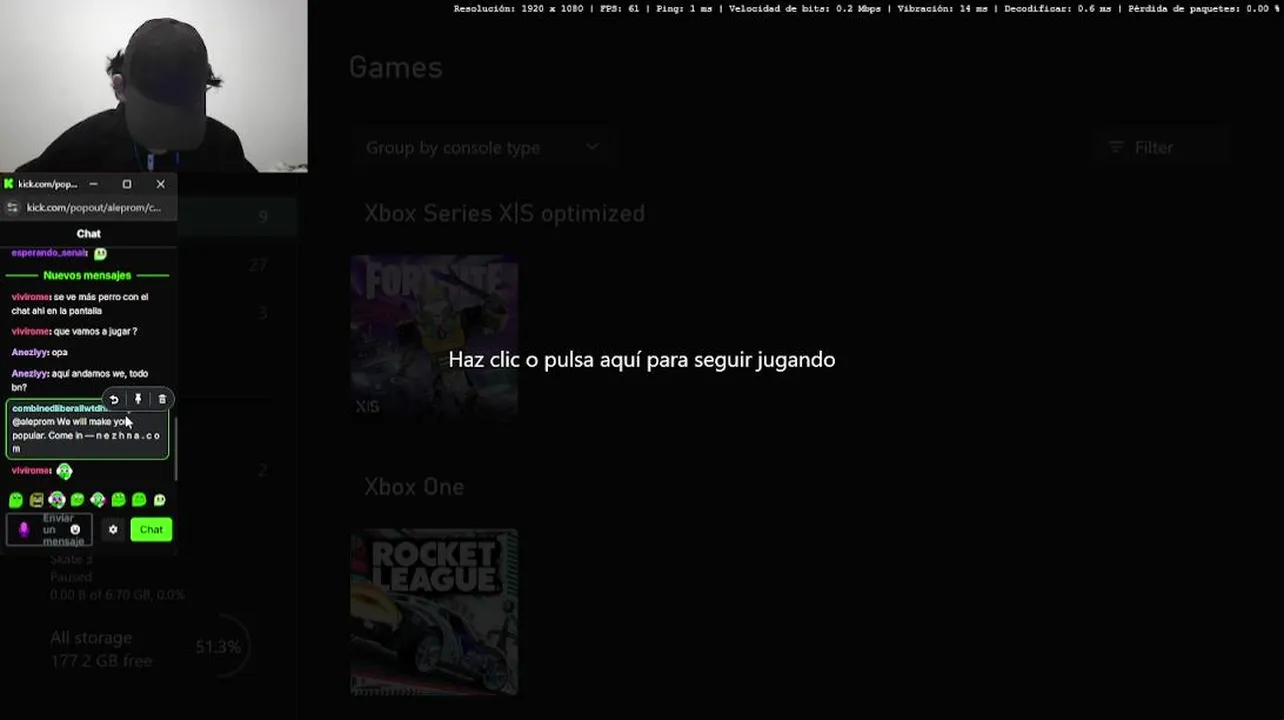Open the Fortnite game thumbnail
Image resolution: width=1284 pixels, height=720 pixels.
point(434,337)
